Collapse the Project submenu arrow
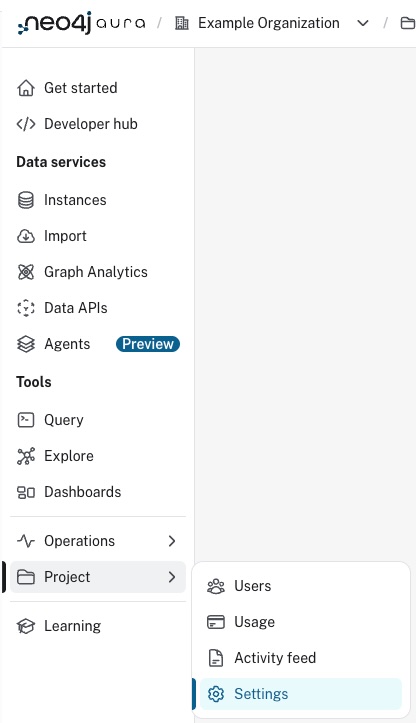 172,577
